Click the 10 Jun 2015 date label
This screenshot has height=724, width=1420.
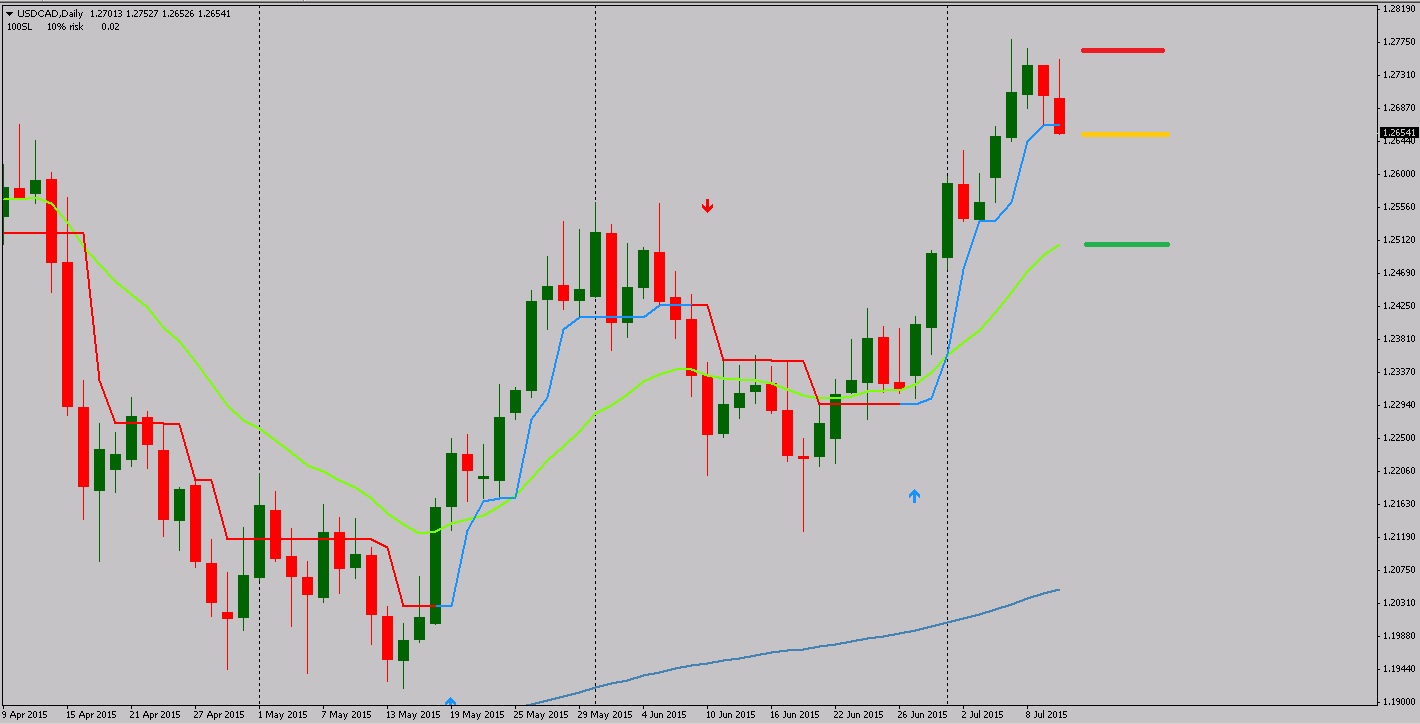tap(731, 715)
